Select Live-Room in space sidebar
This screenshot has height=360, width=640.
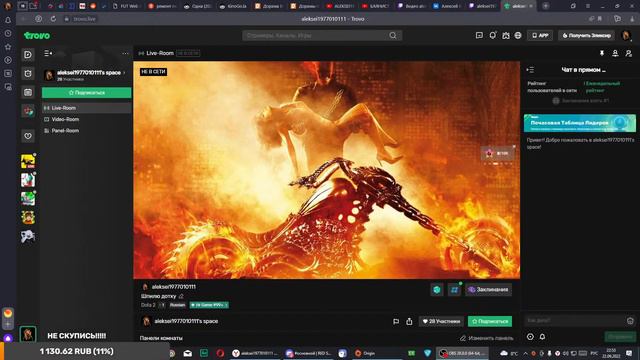point(87,108)
